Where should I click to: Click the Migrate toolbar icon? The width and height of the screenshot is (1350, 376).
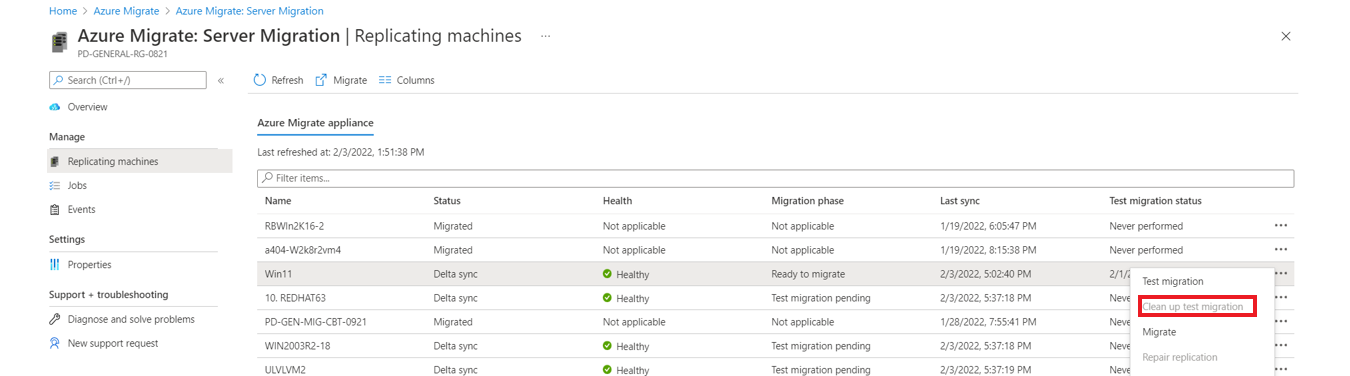(321, 80)
